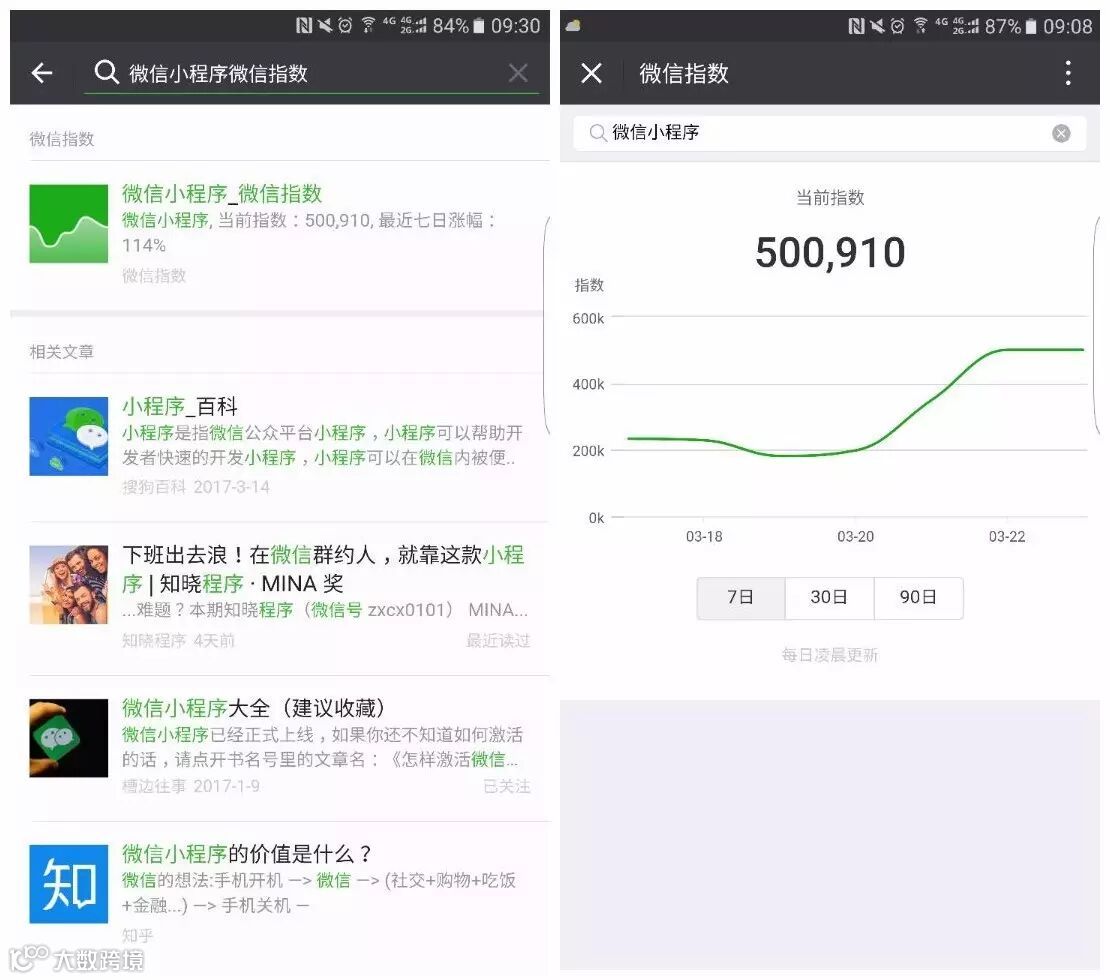Tap the Wi-Fi icon in left status bar
1110x980 pixels.
coord(368,26)
